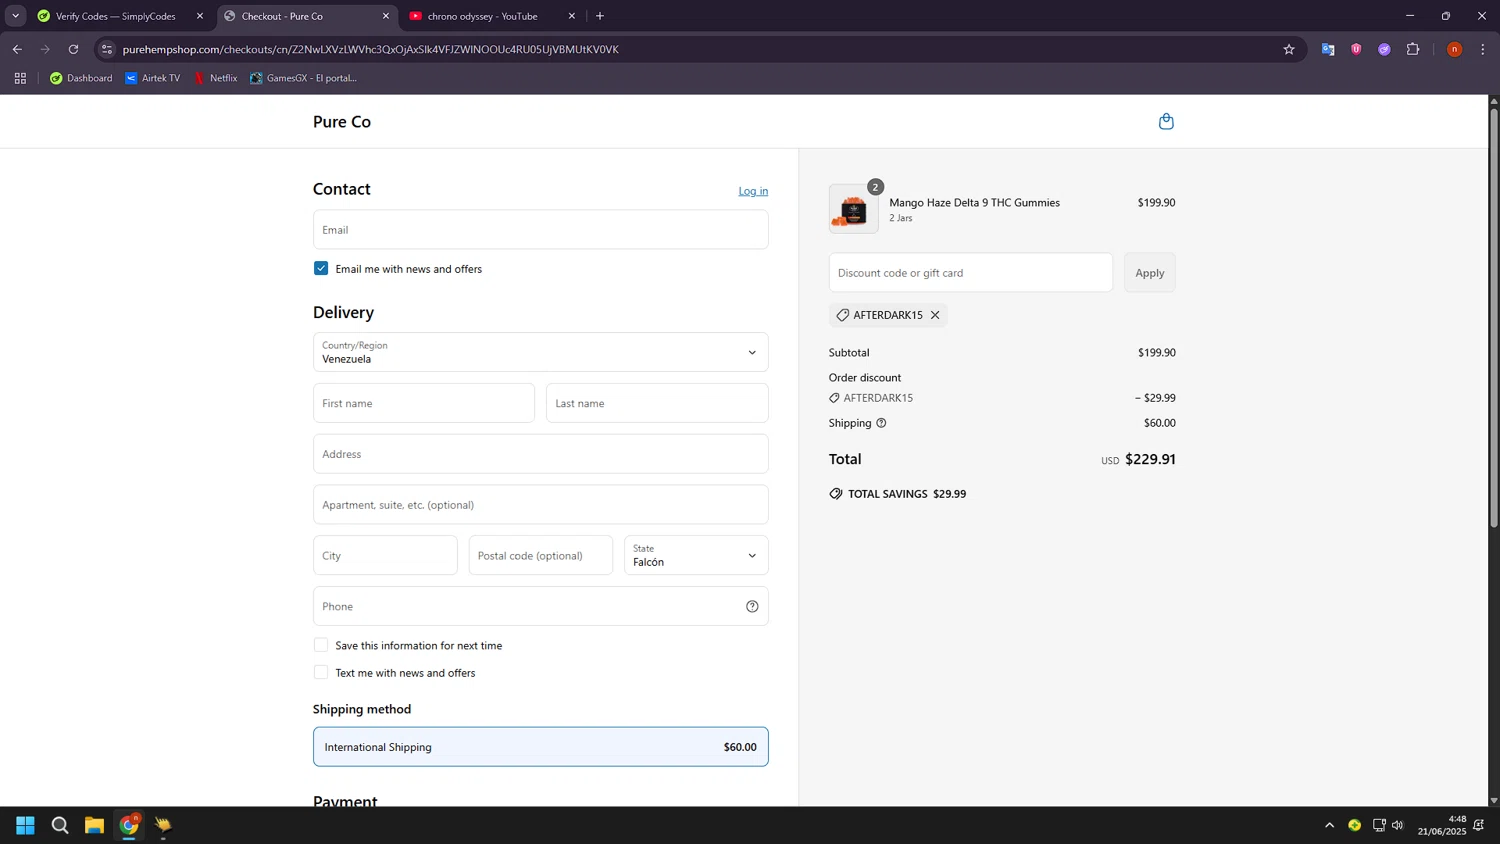
Task: Open the Chrome three-dot menu
Action: coord(1483,49)
